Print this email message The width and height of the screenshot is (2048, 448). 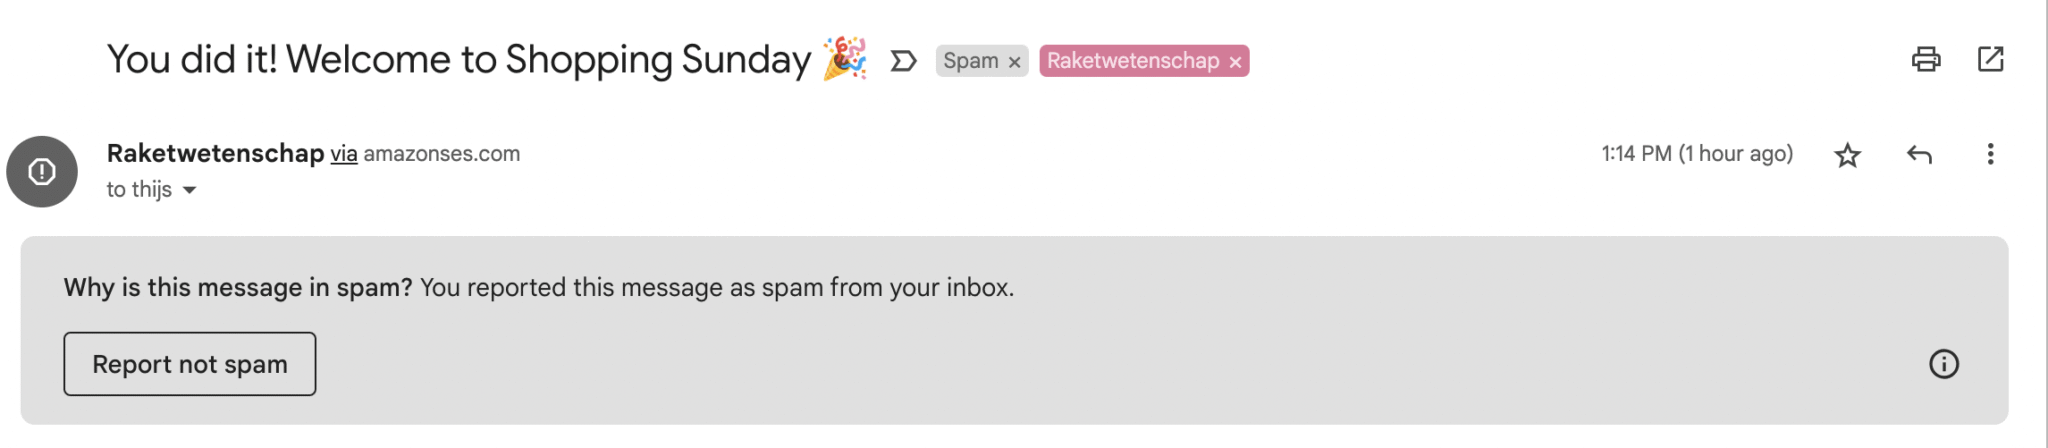point(1926,60)
